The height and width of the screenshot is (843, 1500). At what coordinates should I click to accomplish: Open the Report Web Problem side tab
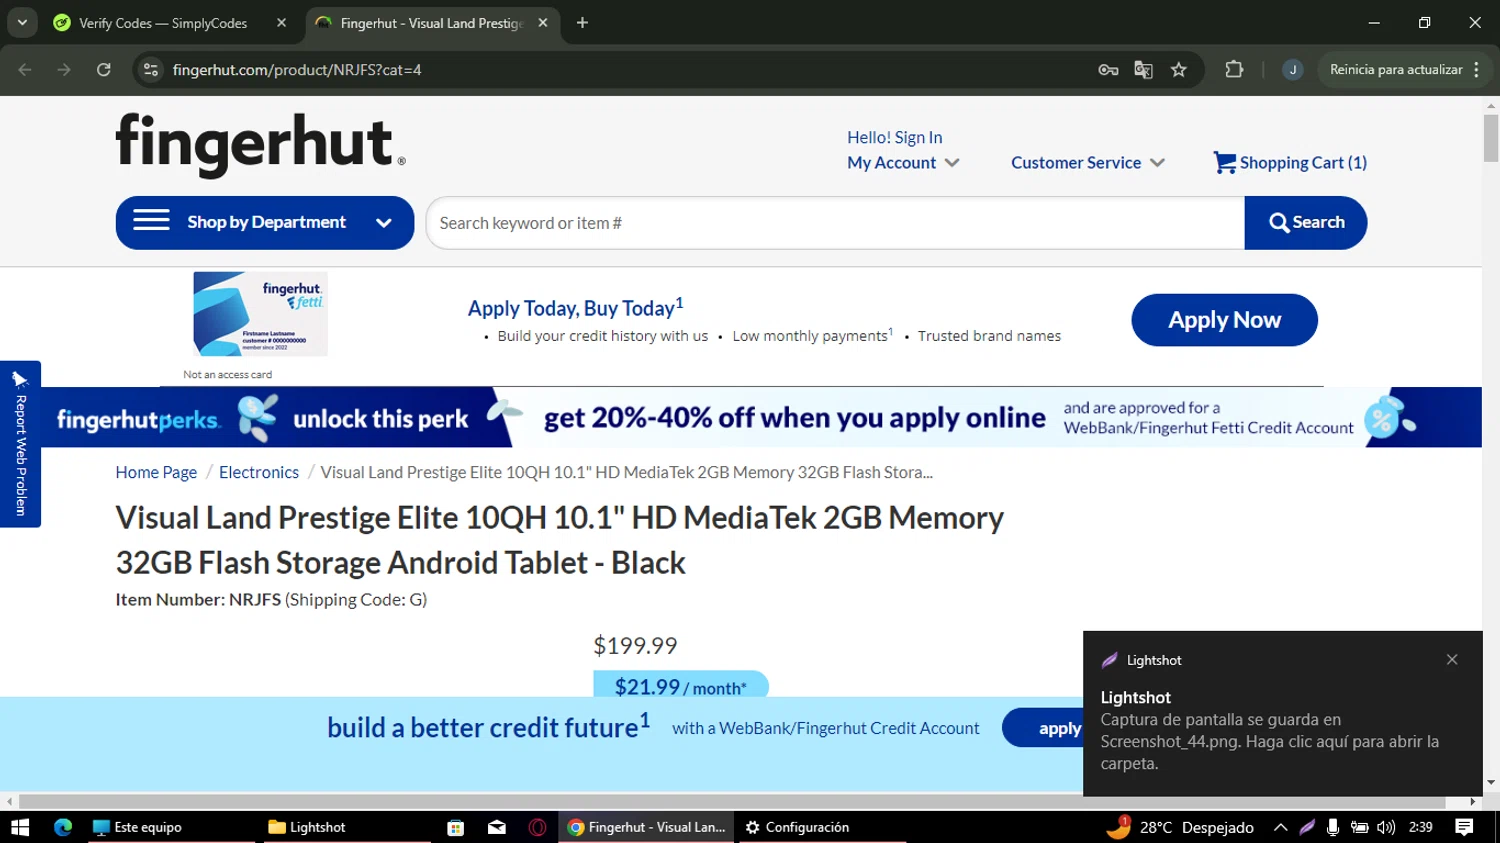20,444
